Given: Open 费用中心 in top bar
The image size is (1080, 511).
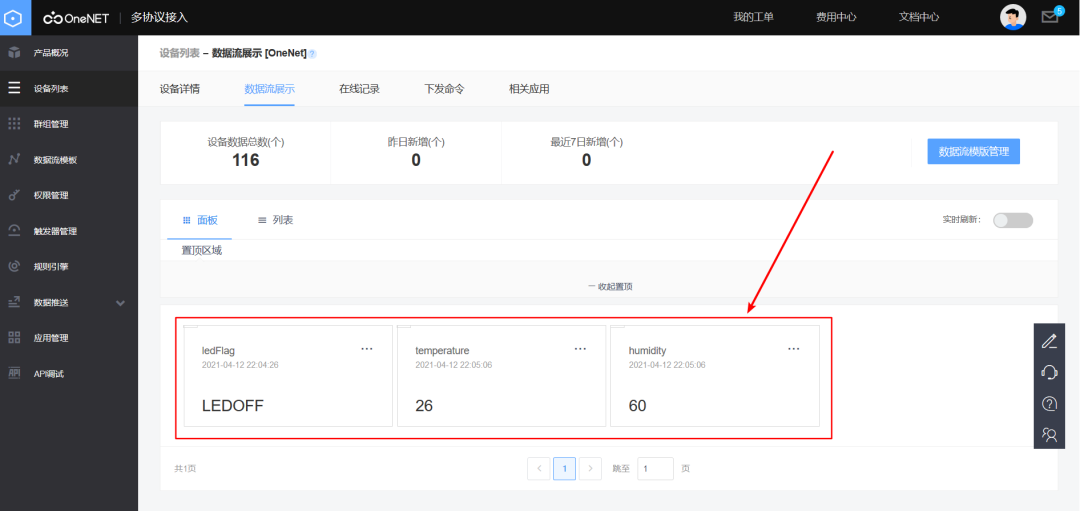Looking at the screenshot, I should [x=836, y=17].
